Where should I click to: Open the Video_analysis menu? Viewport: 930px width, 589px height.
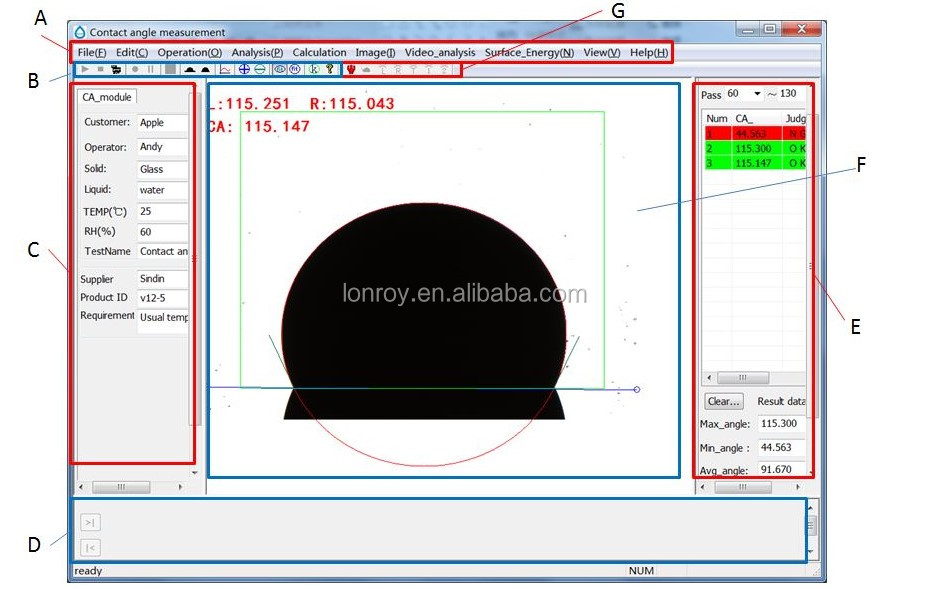coord(439,52)
